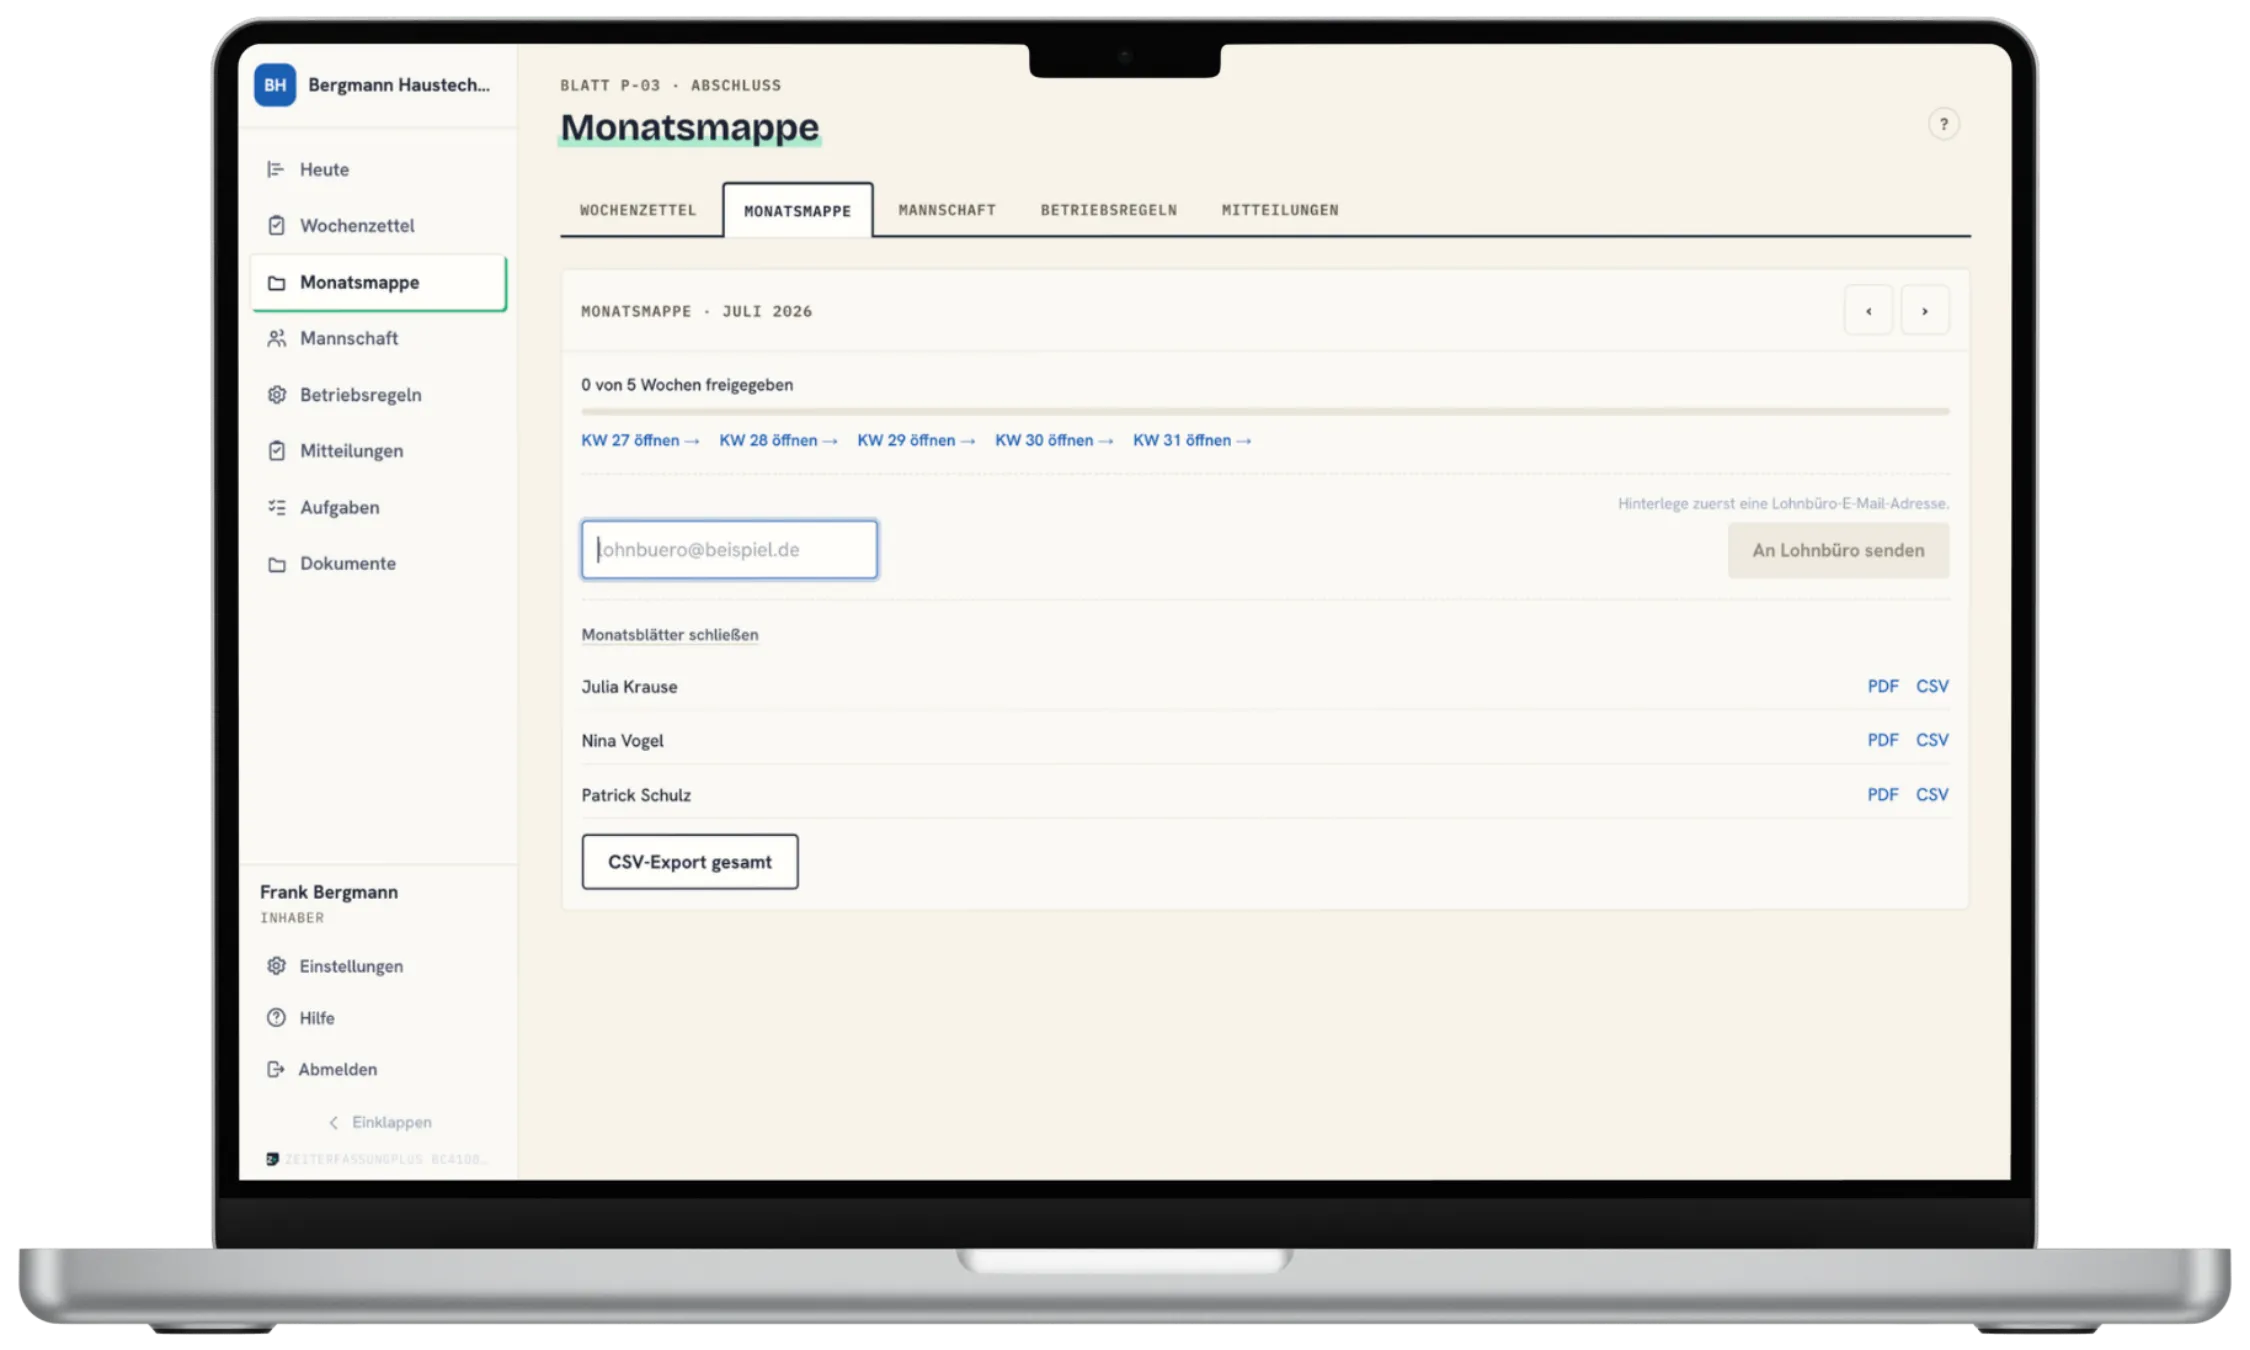The height and width of the screenshot is (1350, 2250).
Task: Open the Mitteilungen clipboard icon in sidebar
Action: 276,451
